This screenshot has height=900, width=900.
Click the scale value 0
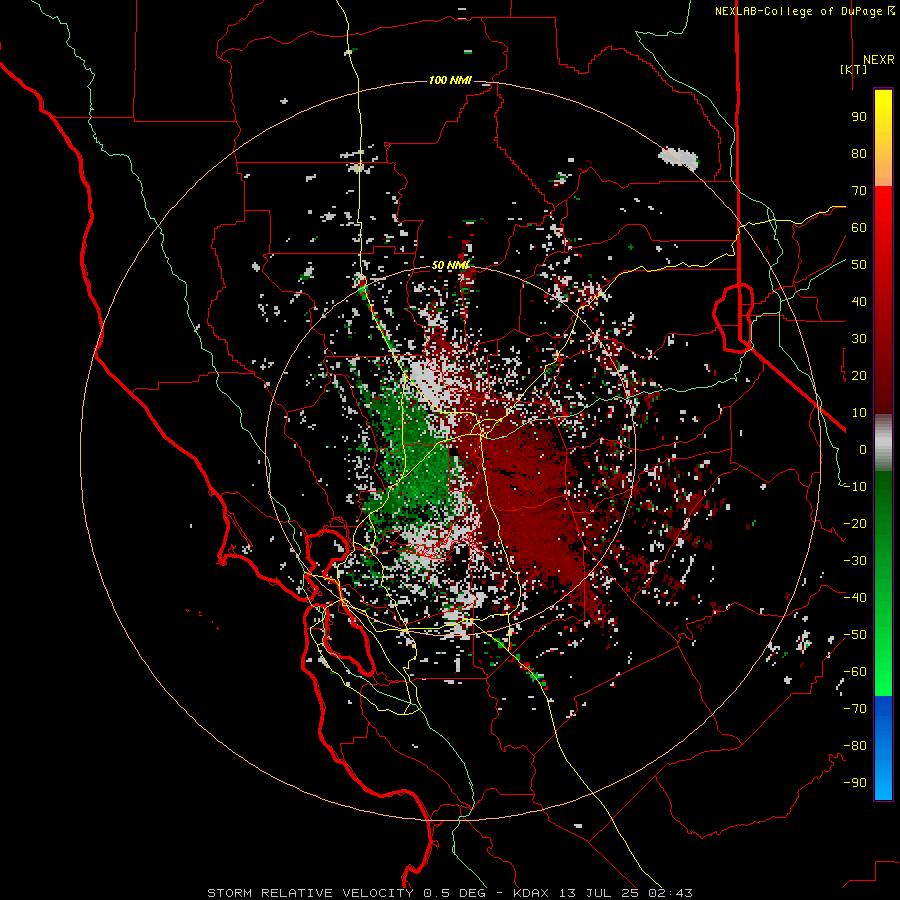tap(863, 450)
